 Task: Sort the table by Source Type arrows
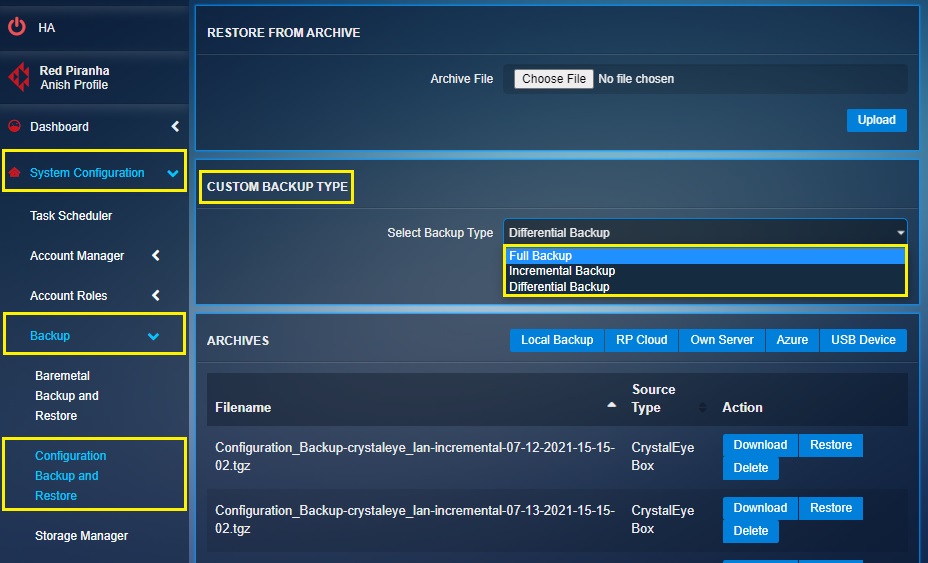tap(703, 407)
